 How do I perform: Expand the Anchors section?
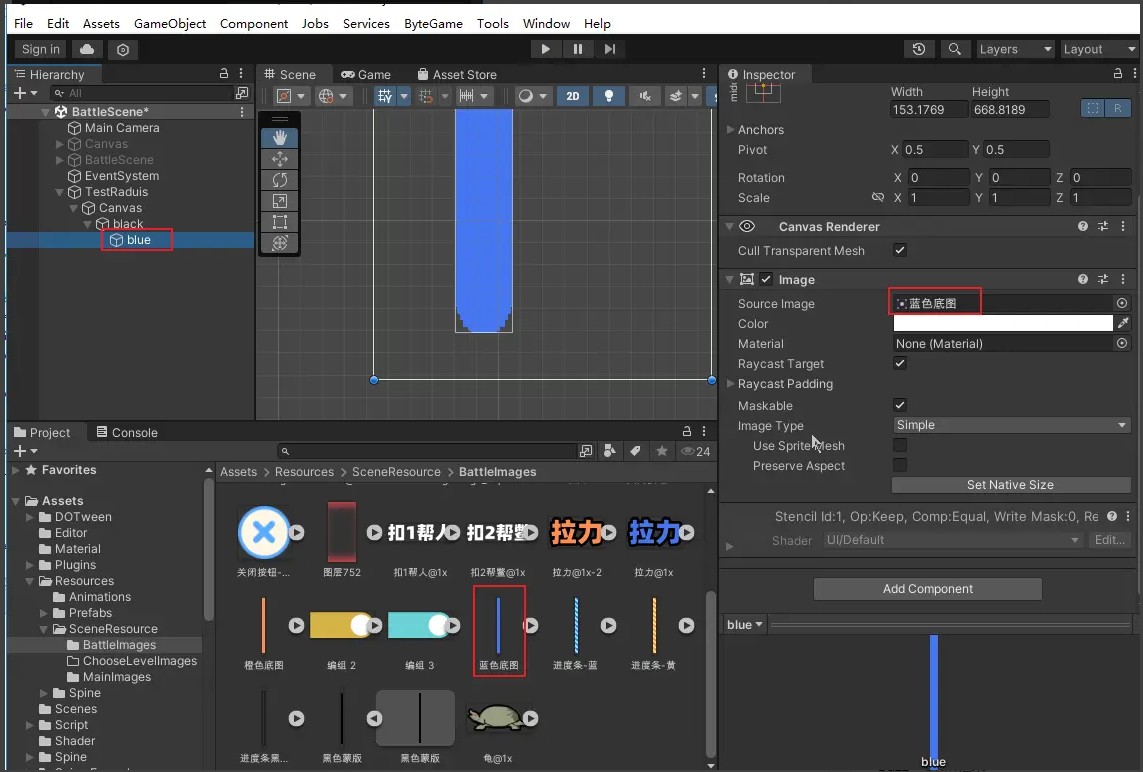coord(729,130)
